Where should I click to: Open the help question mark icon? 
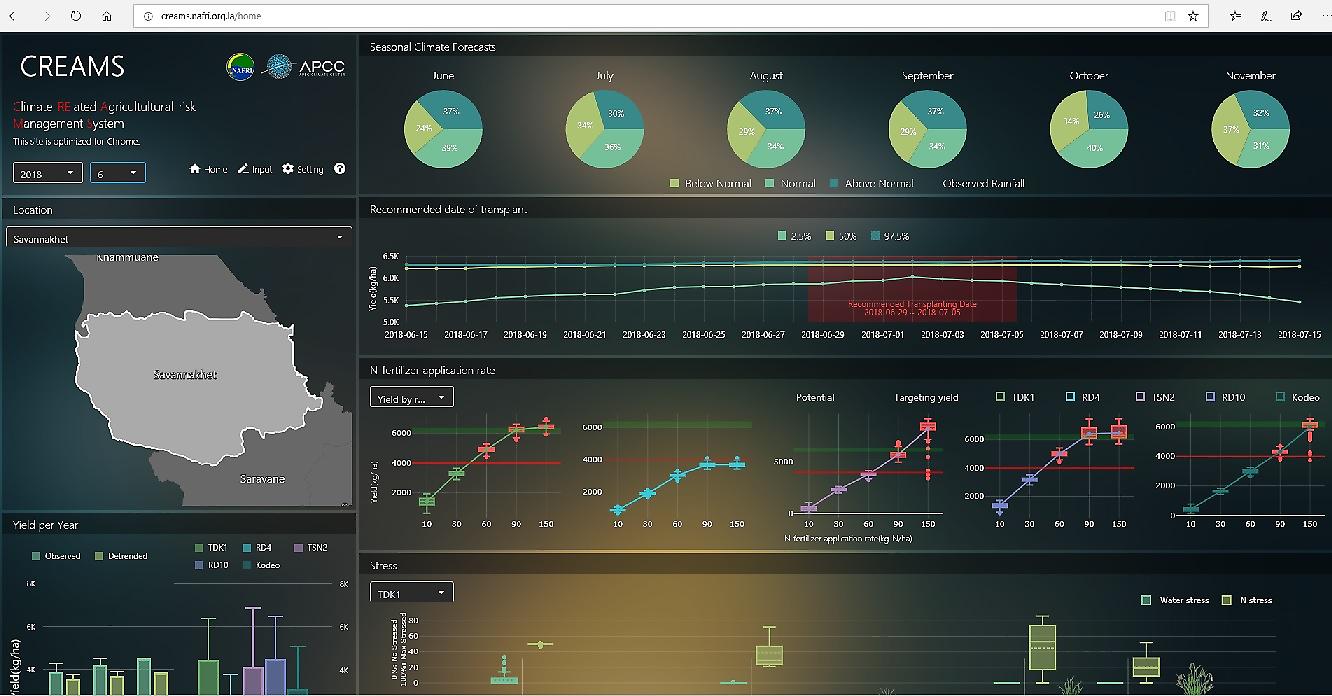tap(340, 169)
